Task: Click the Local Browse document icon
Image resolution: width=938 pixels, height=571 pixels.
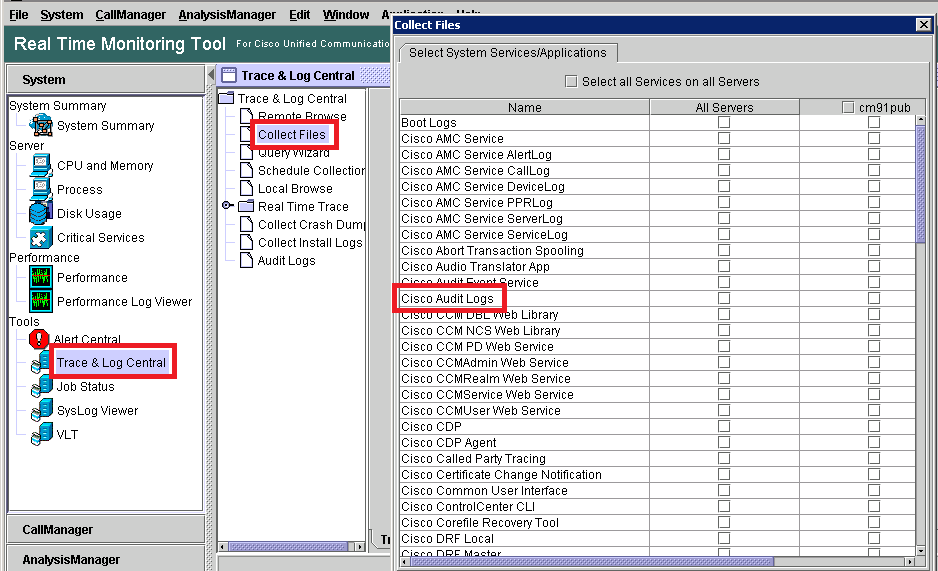Action: click(246, 188)
